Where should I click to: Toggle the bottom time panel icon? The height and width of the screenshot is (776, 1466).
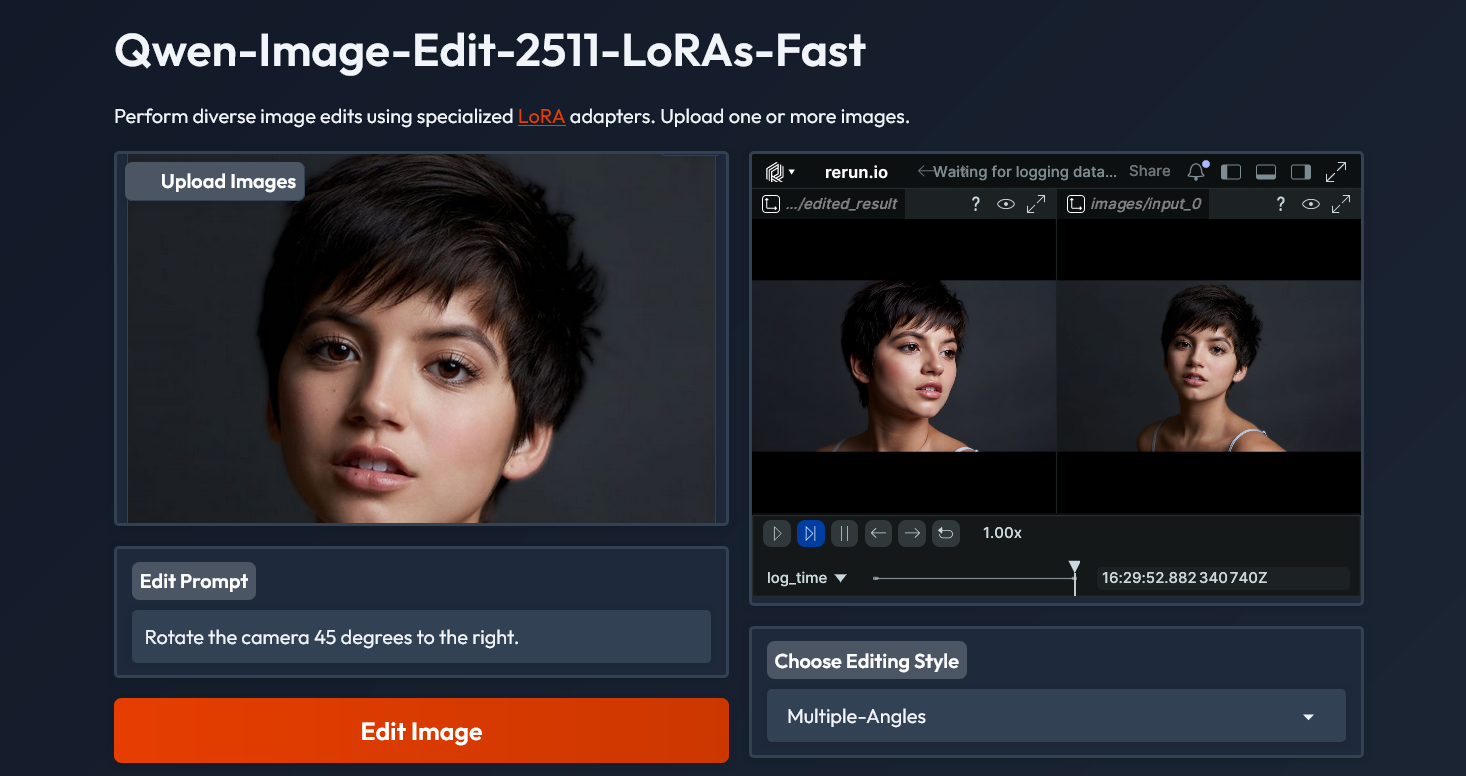tap(1265, 172)
